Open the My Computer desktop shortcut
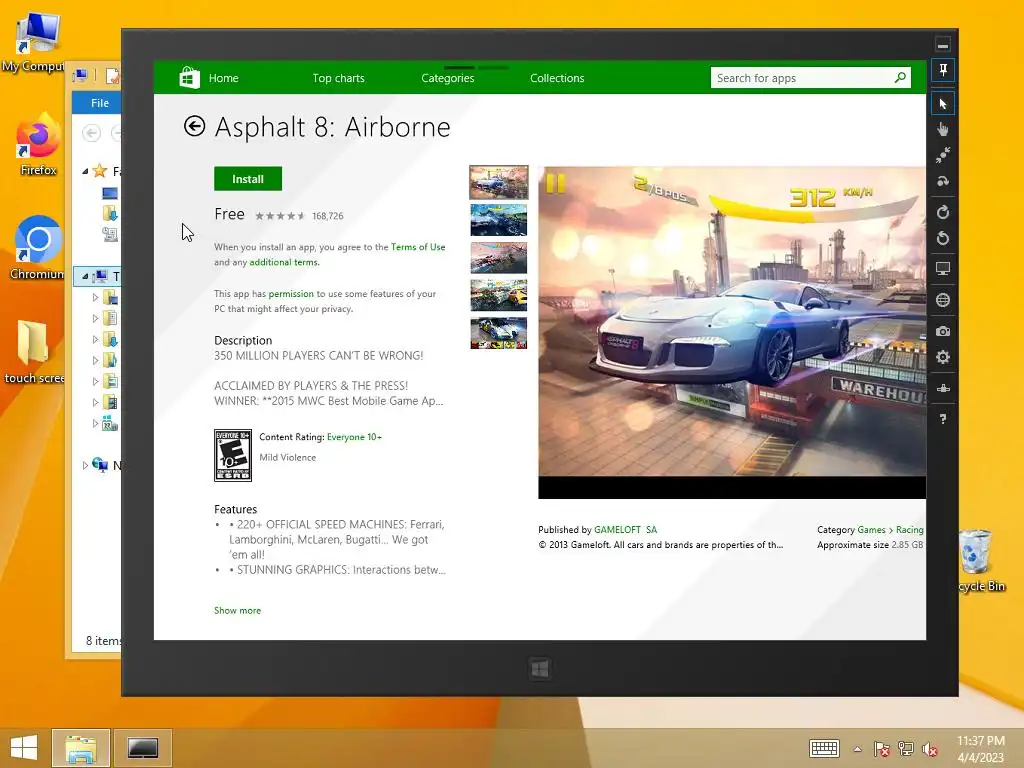The width and height of the screenshot is (1024, 768). pyautogui.click(x=38, y=40)
